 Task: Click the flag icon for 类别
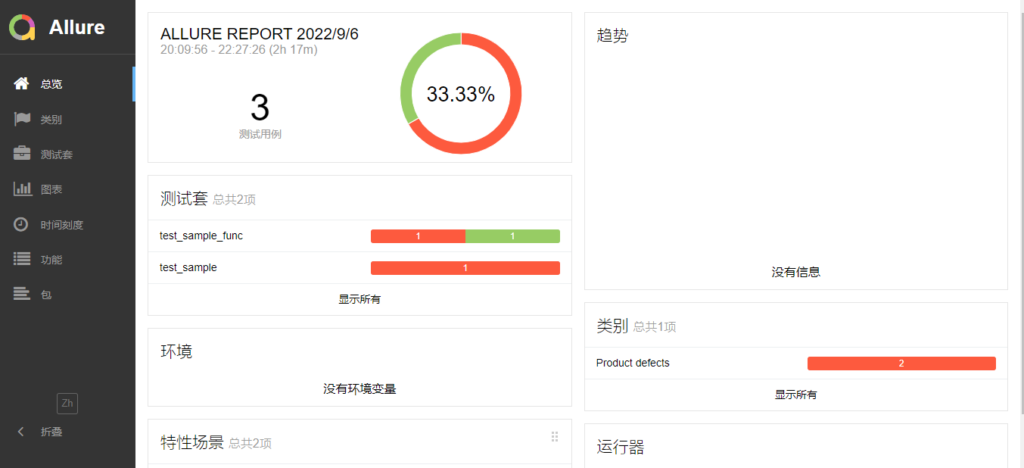pos(21,119)
